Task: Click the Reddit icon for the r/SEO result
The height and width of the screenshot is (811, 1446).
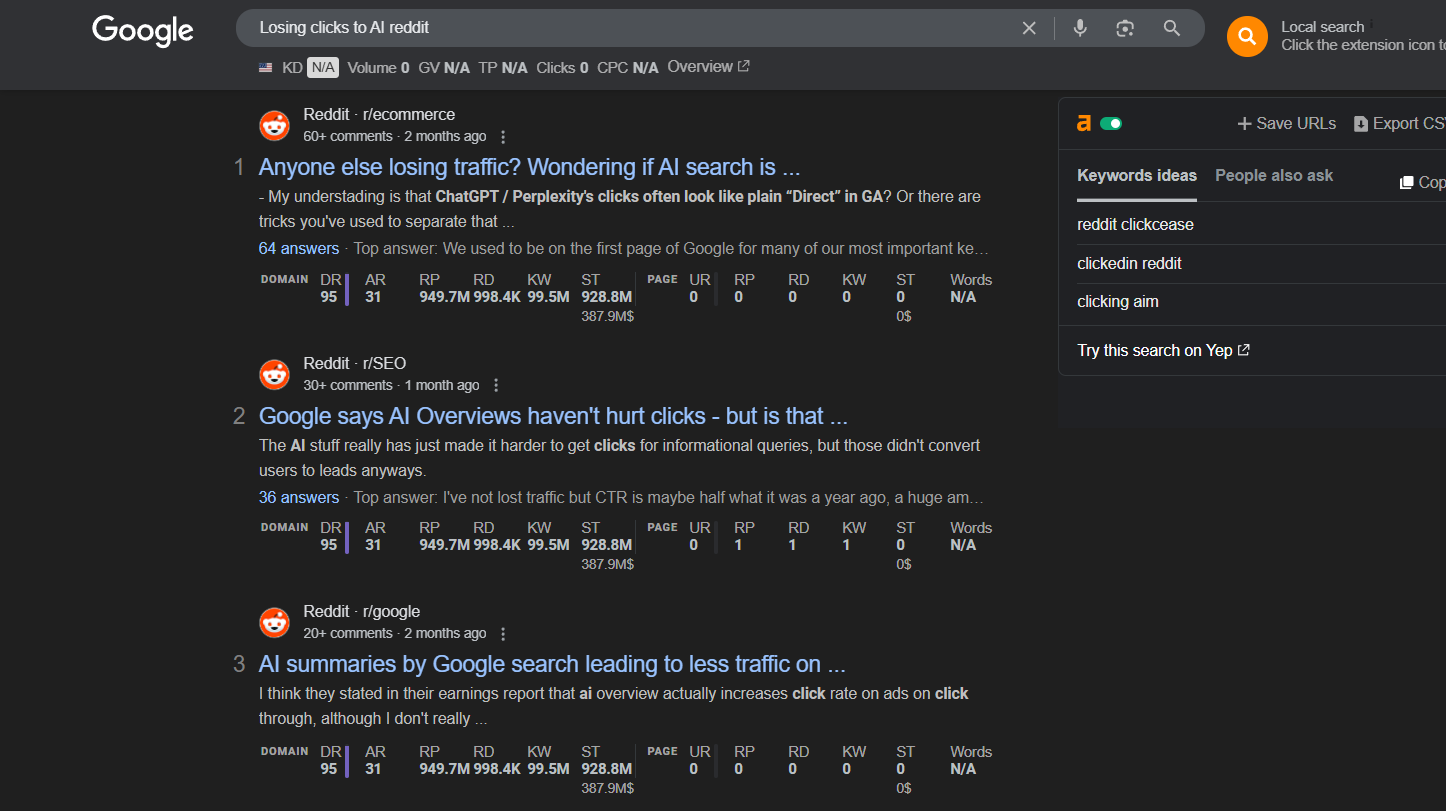Action: click(274, 374)
